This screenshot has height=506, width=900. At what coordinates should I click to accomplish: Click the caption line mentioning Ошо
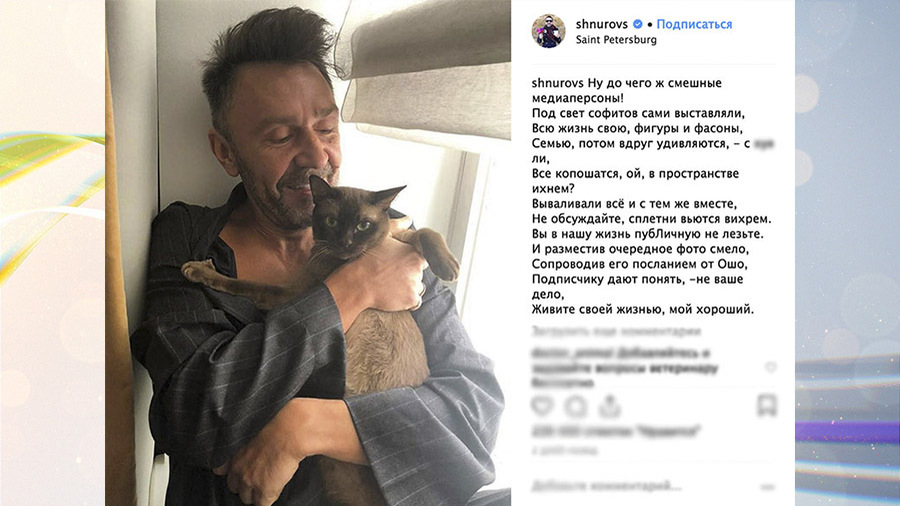(x=639, y=264)
